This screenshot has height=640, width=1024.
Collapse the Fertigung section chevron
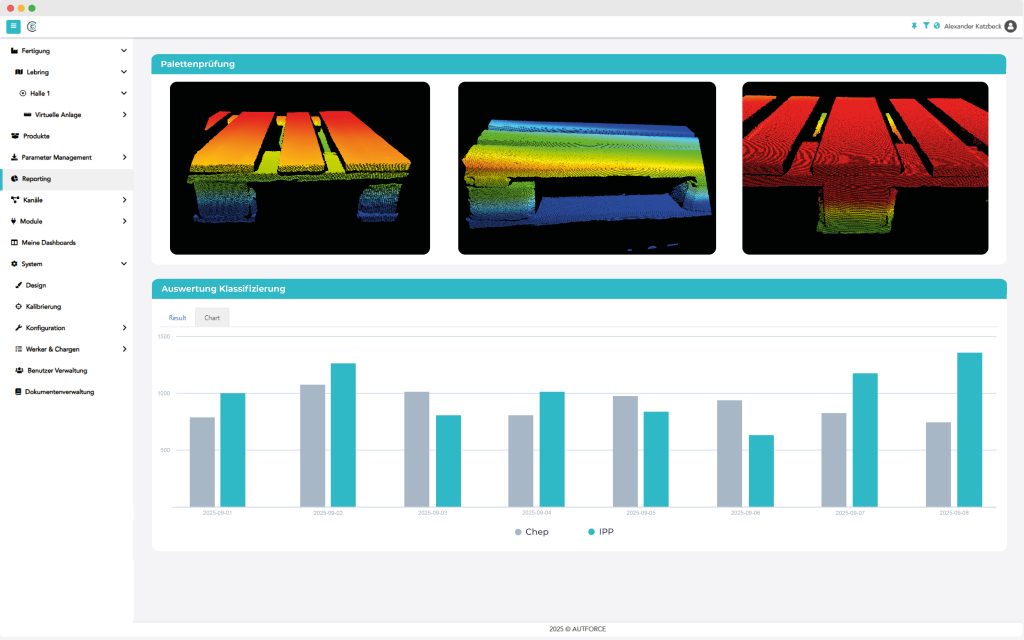[124, 50]
